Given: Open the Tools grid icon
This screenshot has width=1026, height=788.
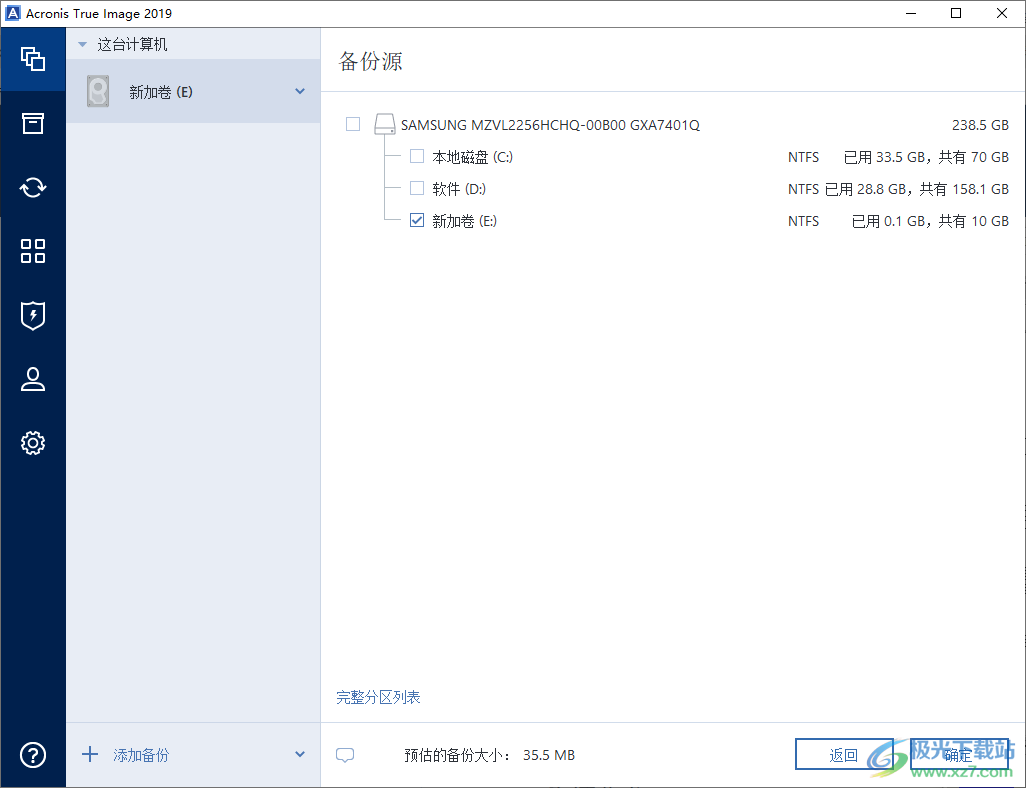Looking at the screenshot, I should coord(33,251).
